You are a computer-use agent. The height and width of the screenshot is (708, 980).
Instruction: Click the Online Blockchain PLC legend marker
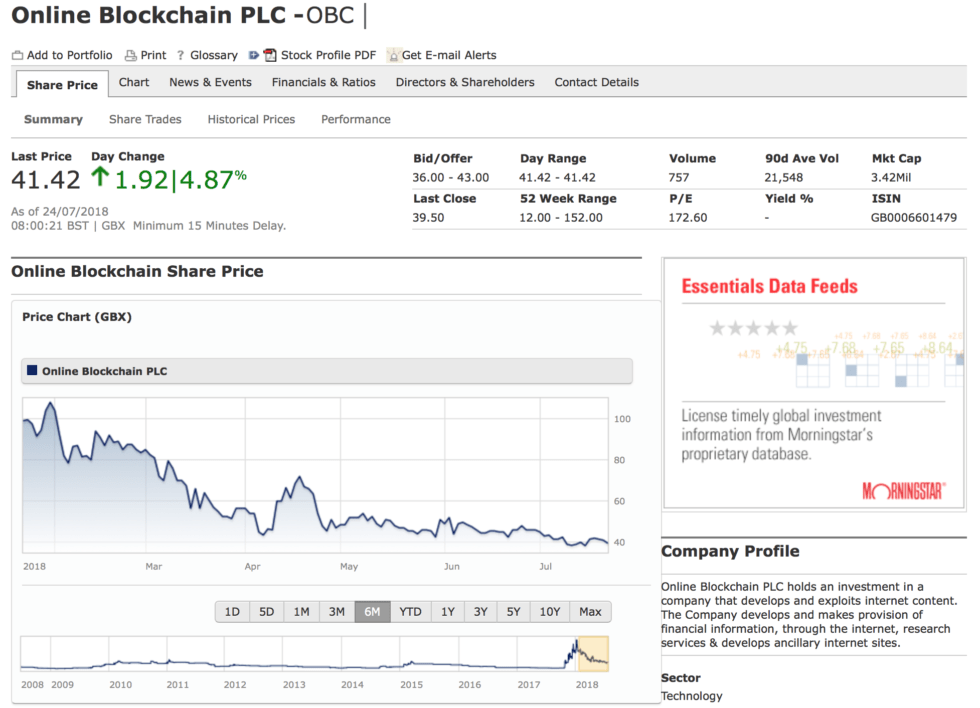(x=32, y=370)
